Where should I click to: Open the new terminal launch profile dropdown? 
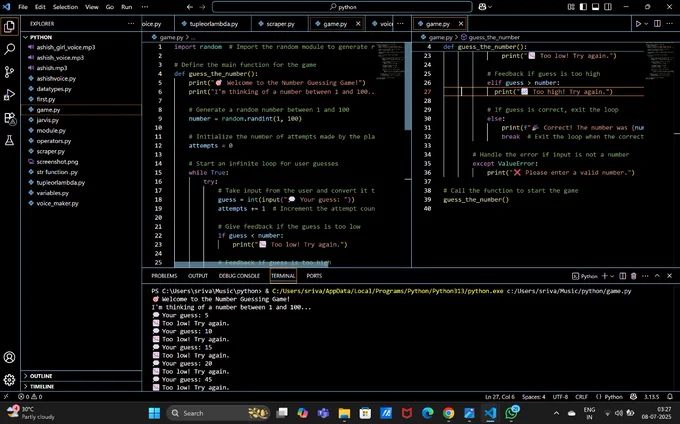tap(612, 276)
